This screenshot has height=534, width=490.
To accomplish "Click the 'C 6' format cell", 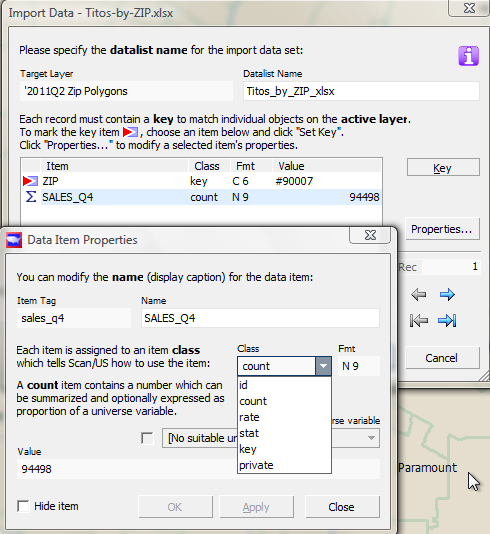I will coord(240,181).
